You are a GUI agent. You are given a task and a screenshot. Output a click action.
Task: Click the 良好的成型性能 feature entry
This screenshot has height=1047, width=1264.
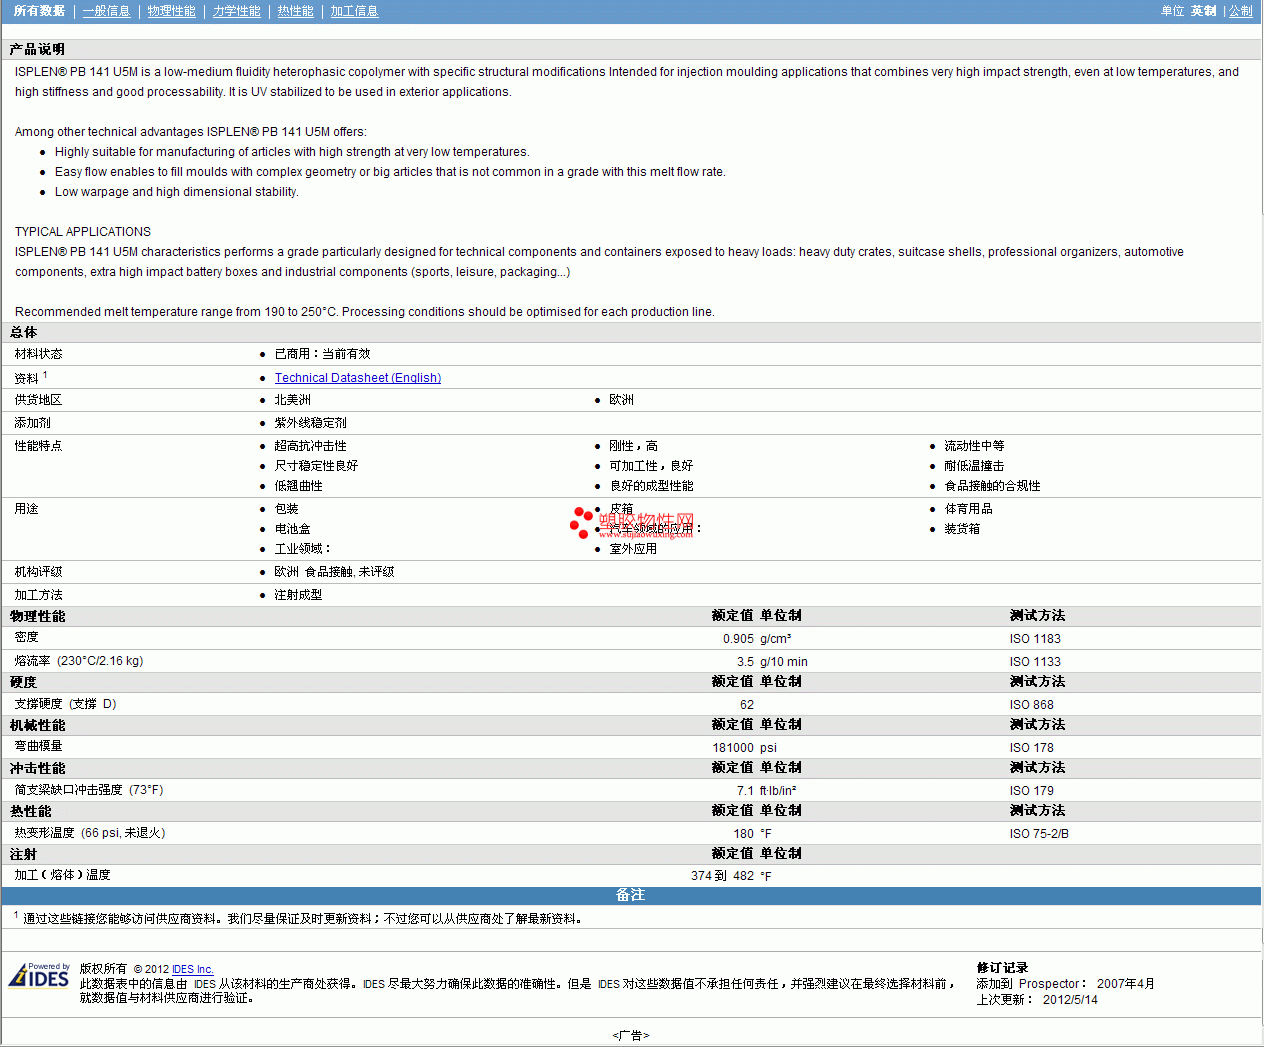click(651, 486)
